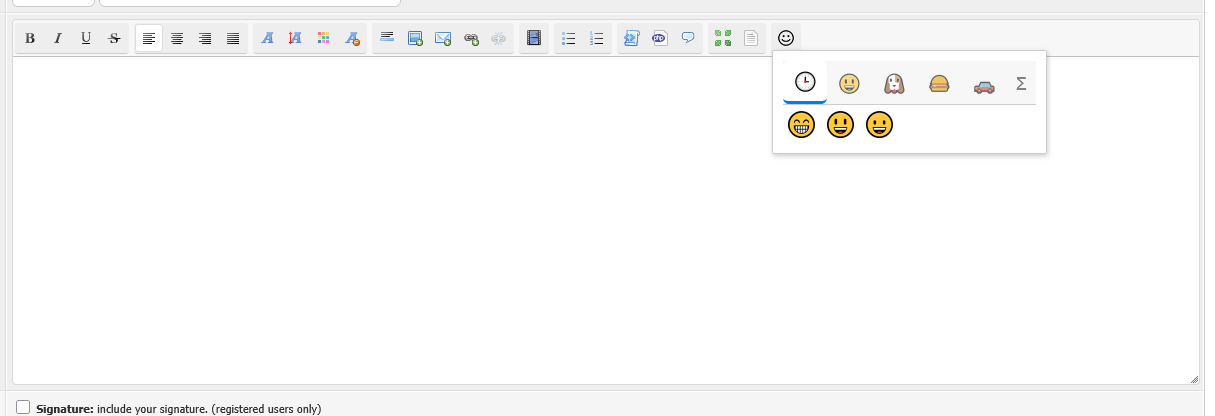Open the font size option
Screen dimensions: 1215x416
[x=295, y=39]
